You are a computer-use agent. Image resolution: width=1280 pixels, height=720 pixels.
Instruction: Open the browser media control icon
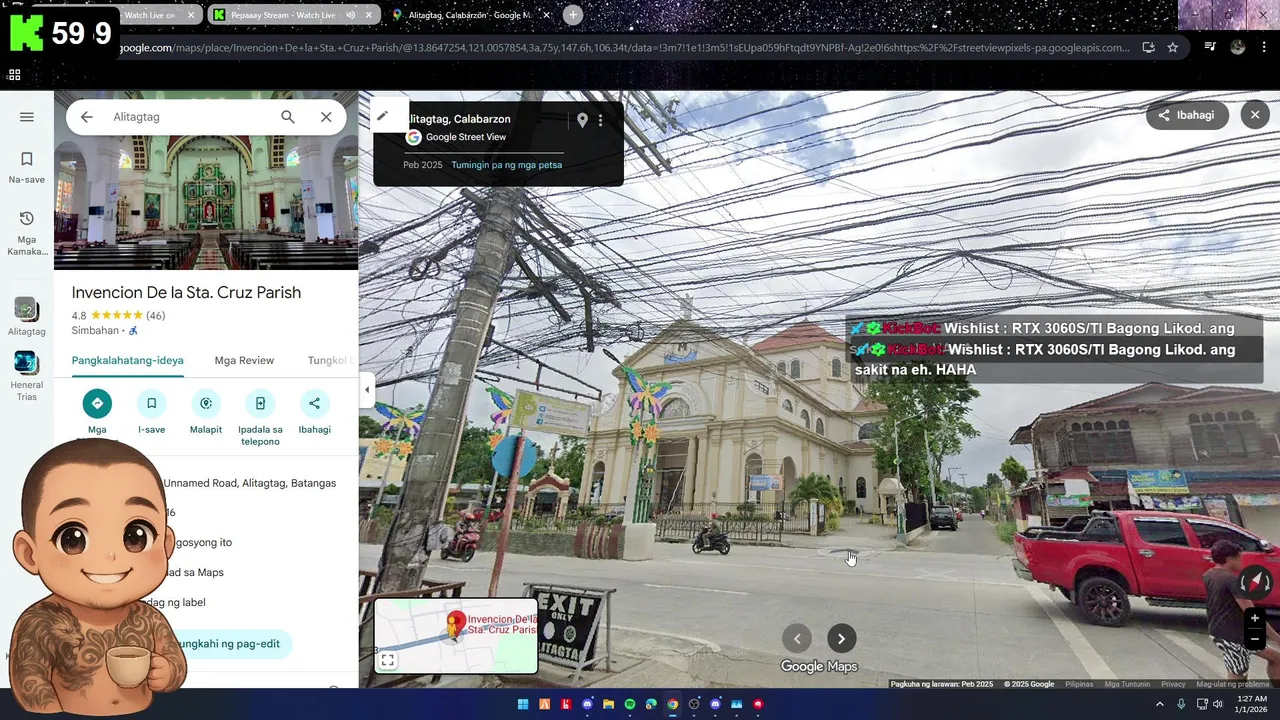1210,47
